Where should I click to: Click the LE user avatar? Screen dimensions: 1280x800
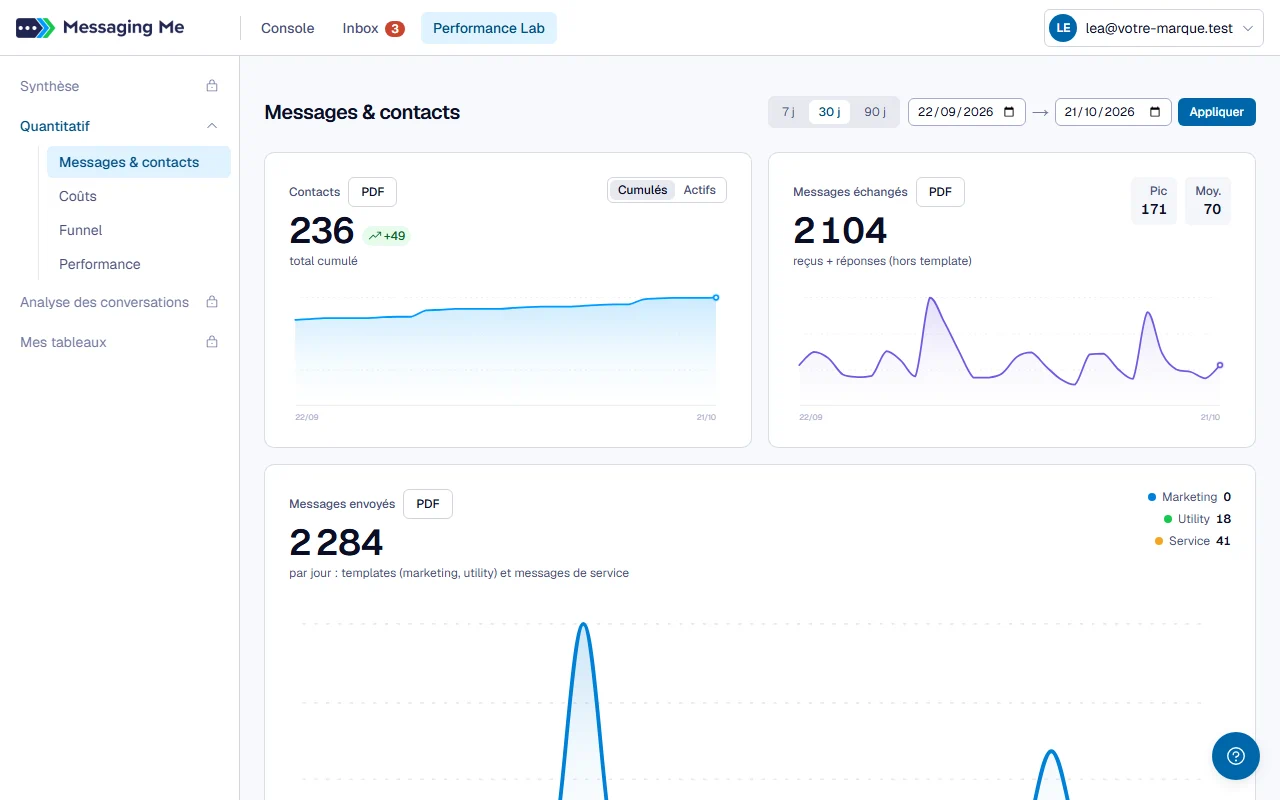[1062, 29]
